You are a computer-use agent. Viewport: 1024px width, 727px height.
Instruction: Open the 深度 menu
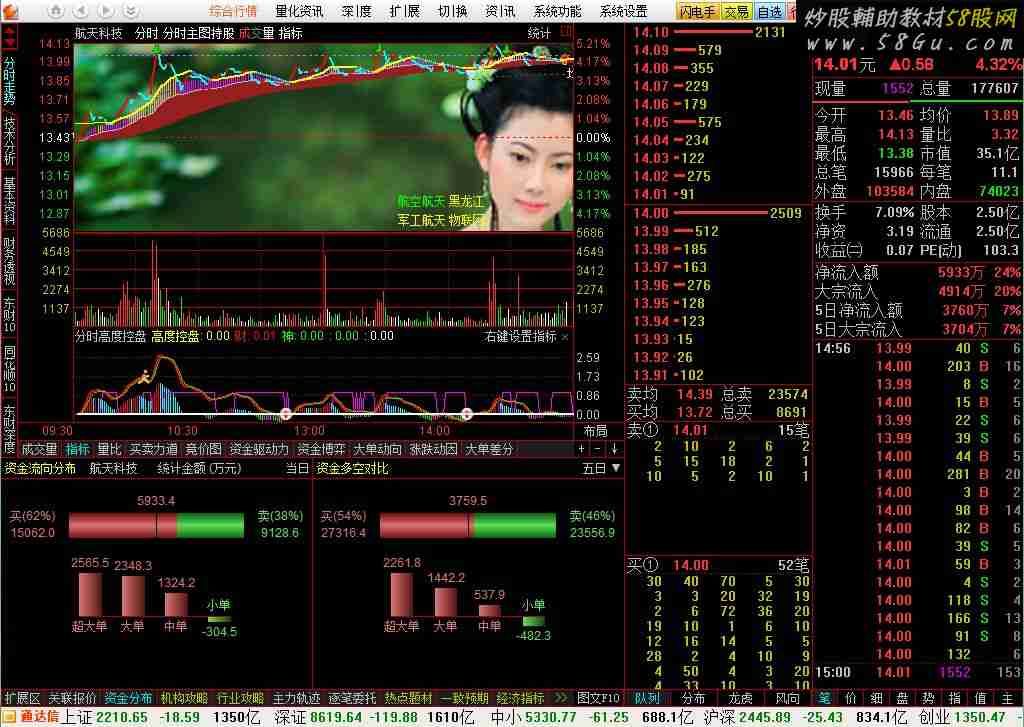tap(357, 11)
